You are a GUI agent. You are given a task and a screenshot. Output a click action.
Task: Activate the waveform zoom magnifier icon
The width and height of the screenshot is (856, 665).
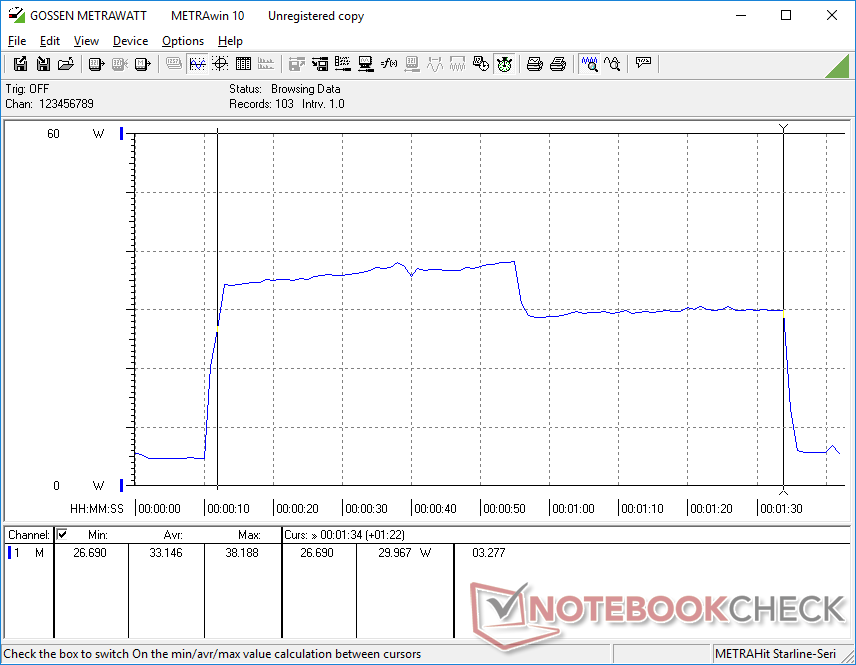click(x=589, y=64)
